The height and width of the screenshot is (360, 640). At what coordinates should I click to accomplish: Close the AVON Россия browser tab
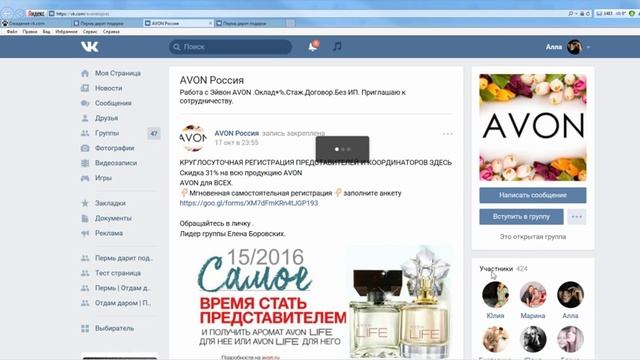click(211, 23)
